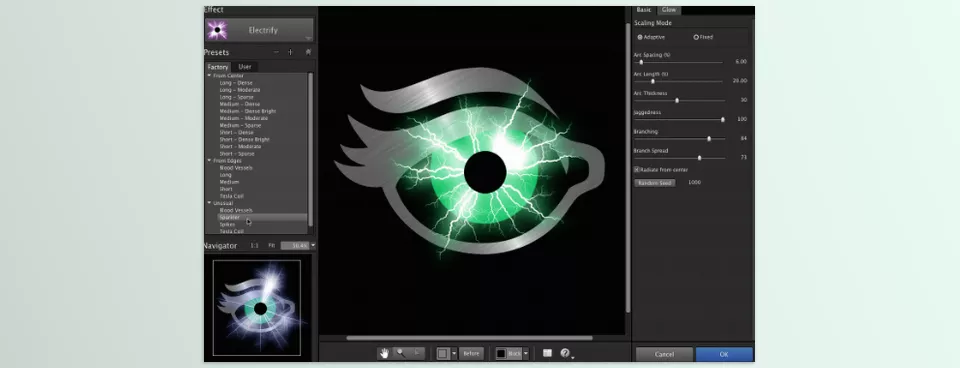Click the presets list vertical scrollbar
960x368 pixels.
click(x=310, y=149)
